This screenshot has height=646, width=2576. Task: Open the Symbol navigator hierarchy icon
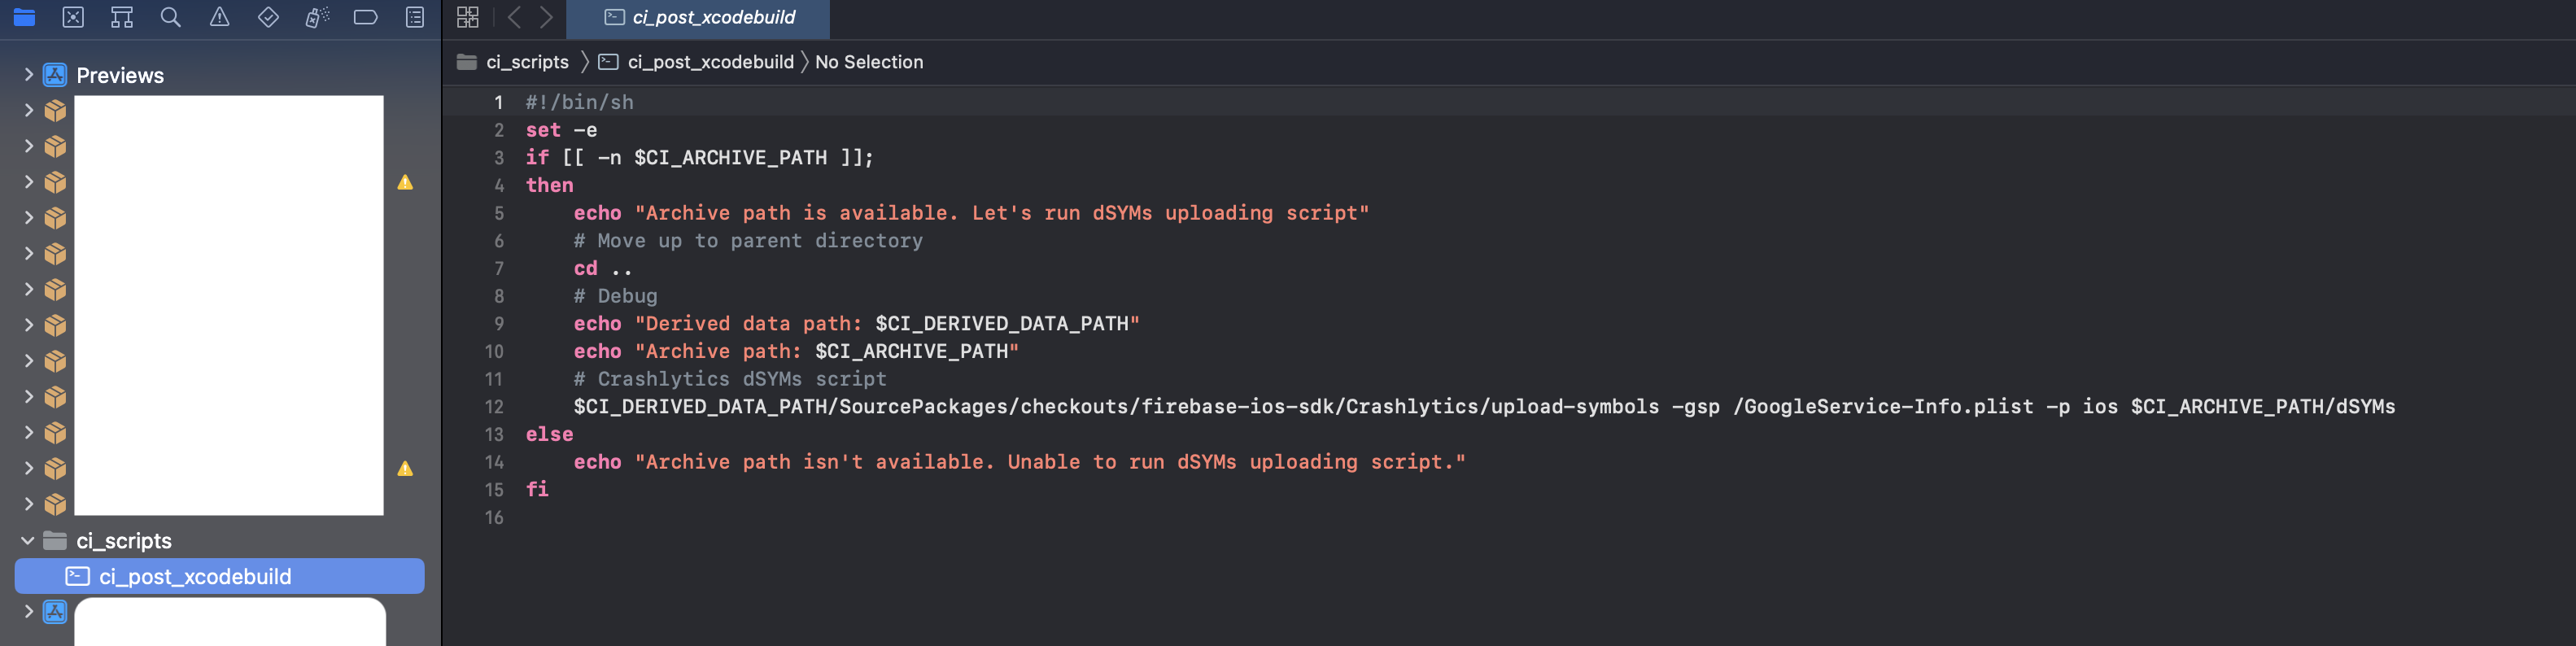tap(122, 17)
